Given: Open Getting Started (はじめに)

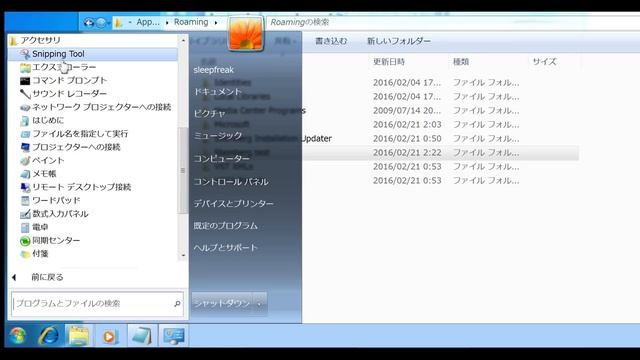Looking at the screenshot, I should pyautogui.click(x=42, y=120).
